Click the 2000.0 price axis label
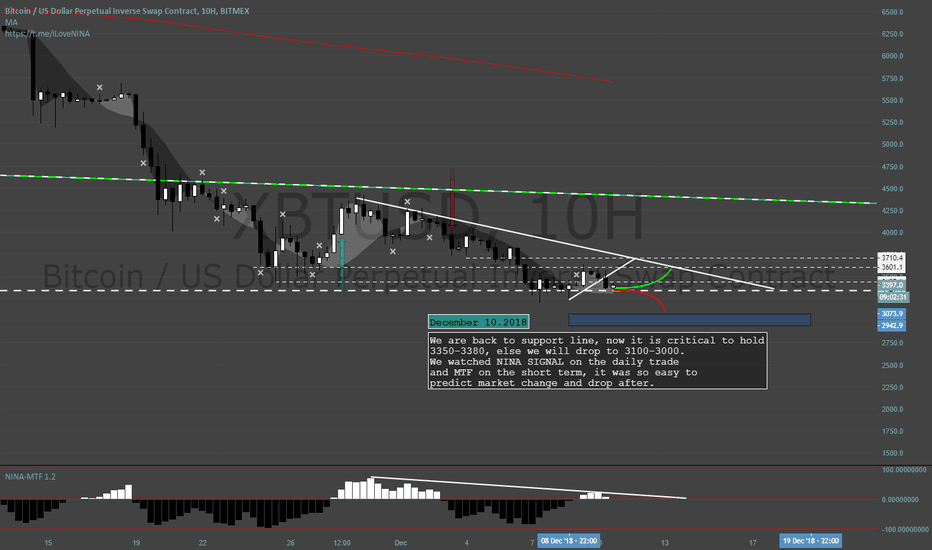Screen dimensions: 932x550 pos(892,409)
